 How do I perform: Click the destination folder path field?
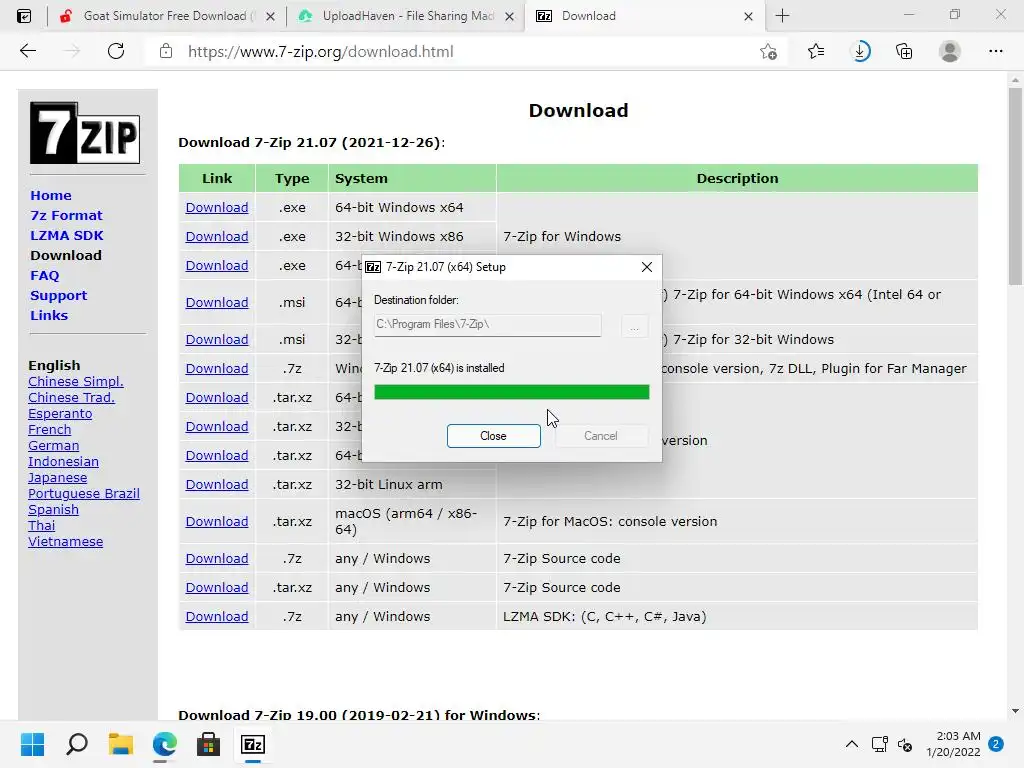click(x=487, y=325)
